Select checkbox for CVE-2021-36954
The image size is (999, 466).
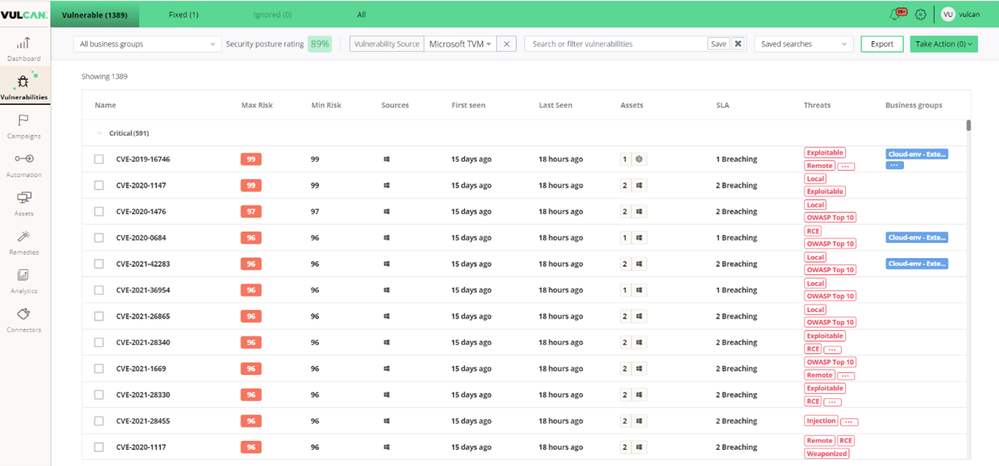click(99, 290)
